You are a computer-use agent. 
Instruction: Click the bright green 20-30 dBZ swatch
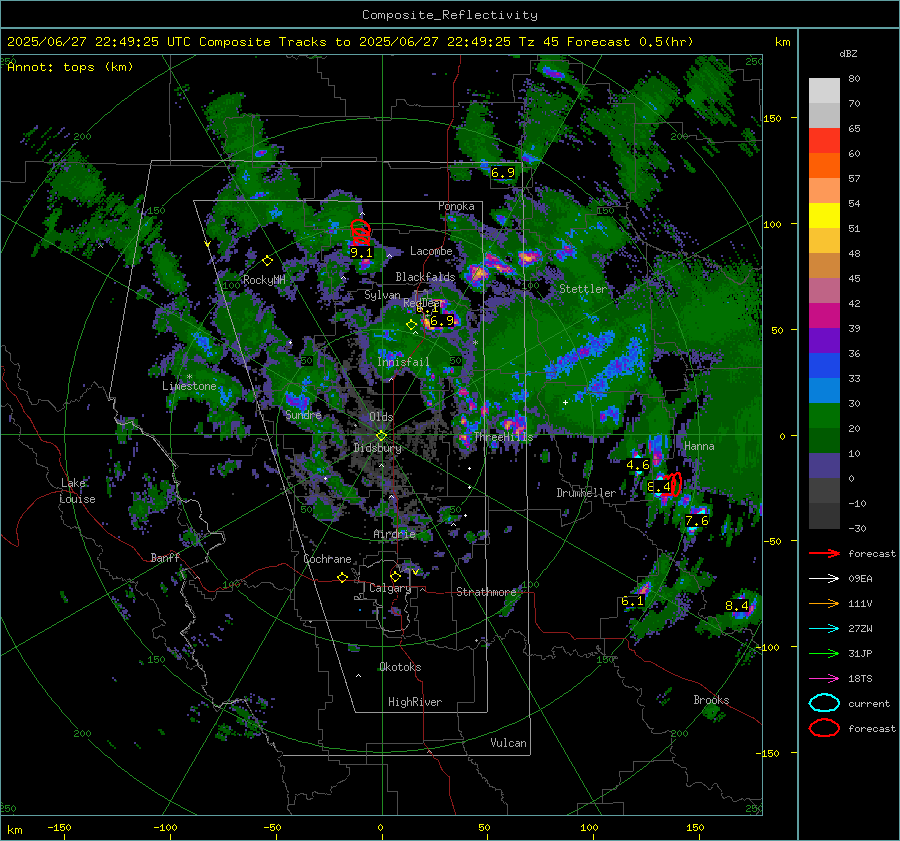[x=824, y=416]
